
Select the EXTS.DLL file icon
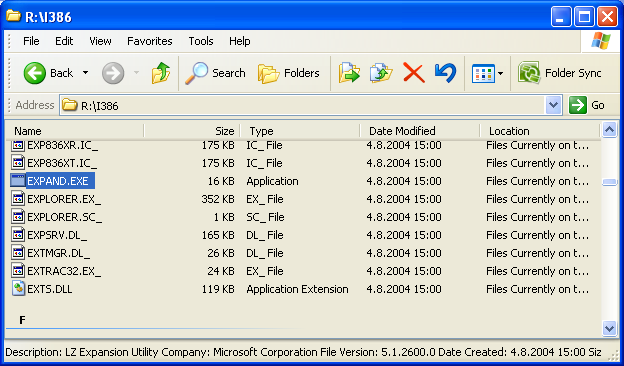[x=18, y=288]
